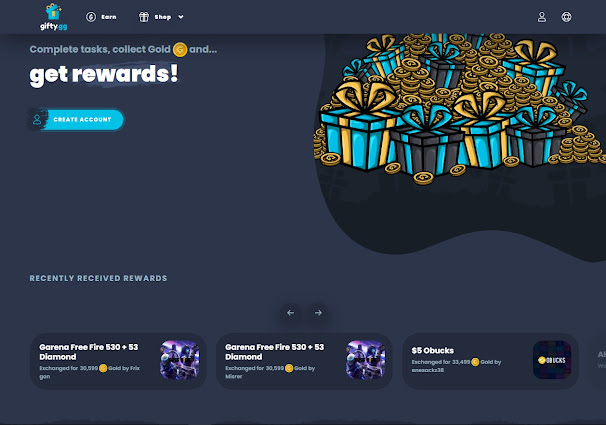Click the gold coin beside 'collect Gold'
Image resolution: width=606 pixels, height=425 pixels.
click(x=180, y=49)
